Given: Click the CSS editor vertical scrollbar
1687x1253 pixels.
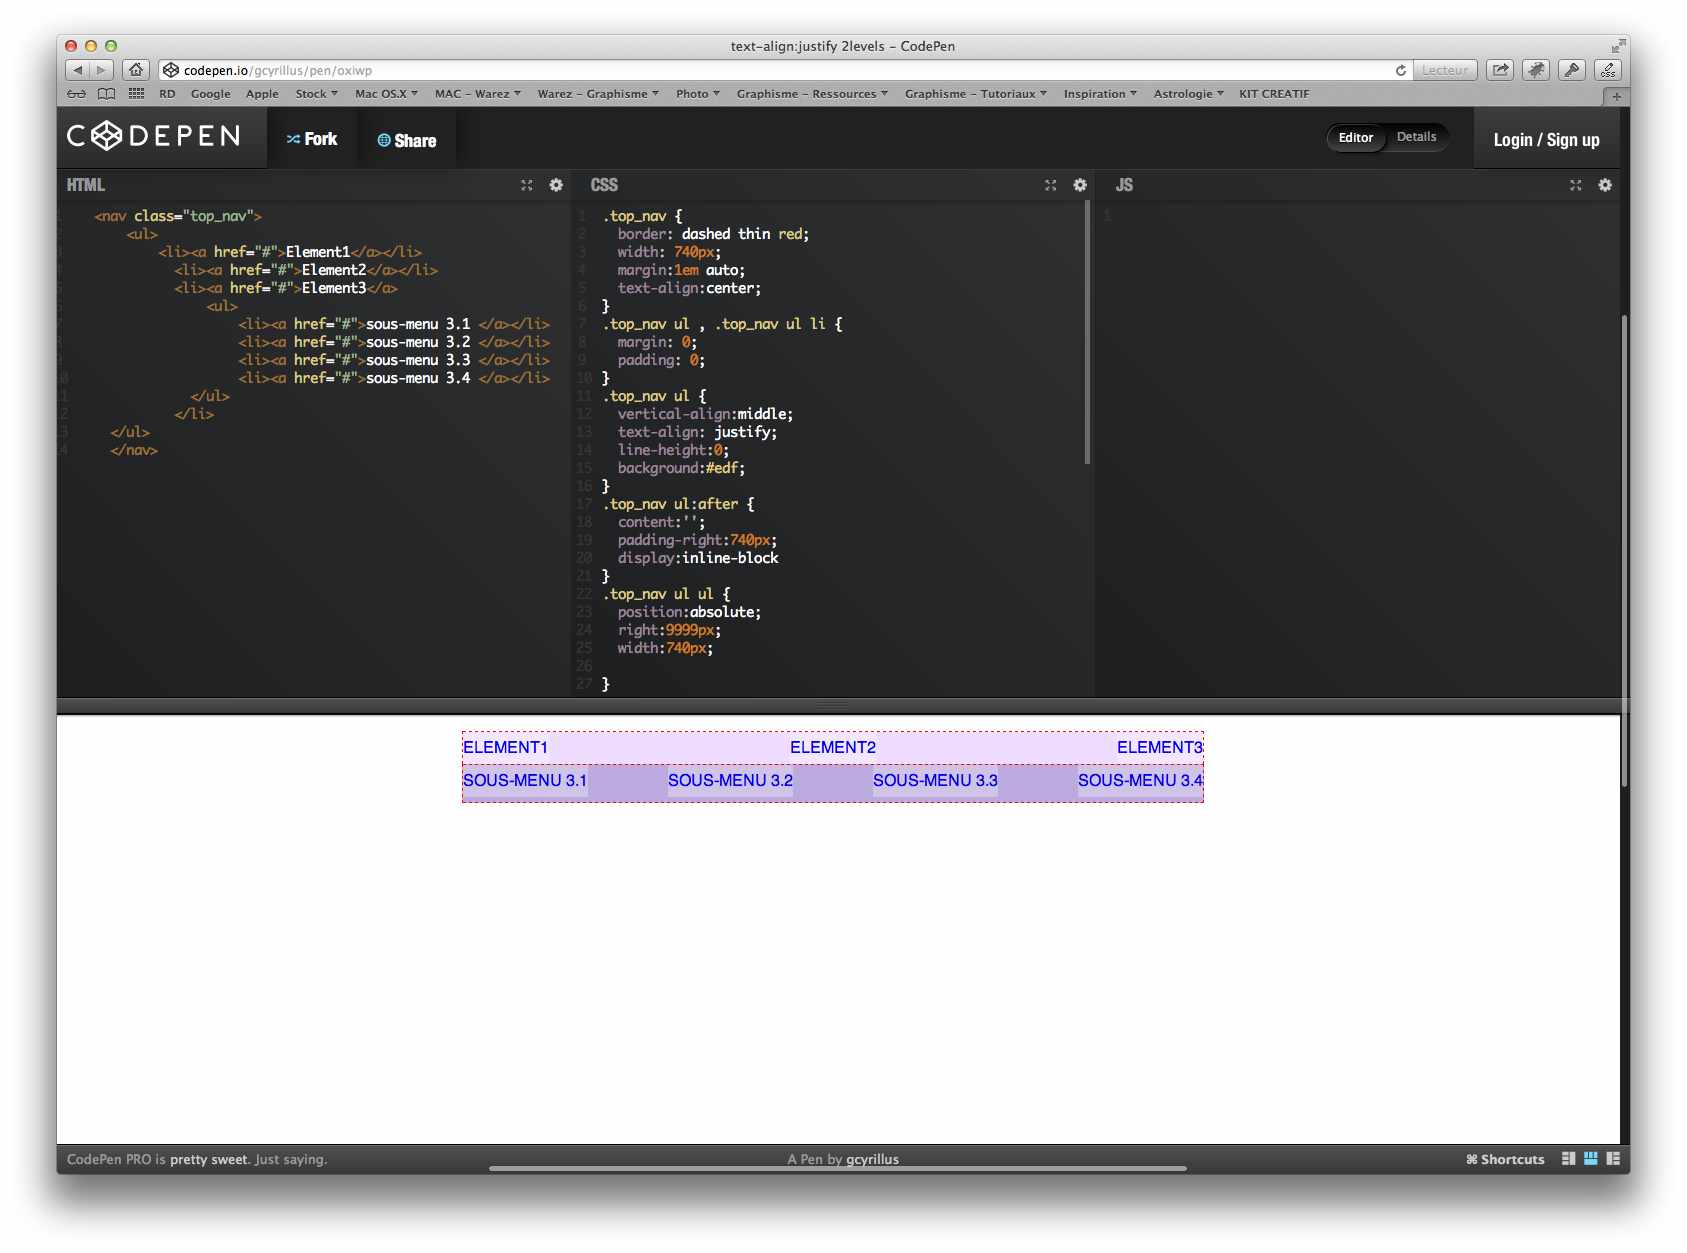Looking at the screenshot, I should tap(1087, 332).
